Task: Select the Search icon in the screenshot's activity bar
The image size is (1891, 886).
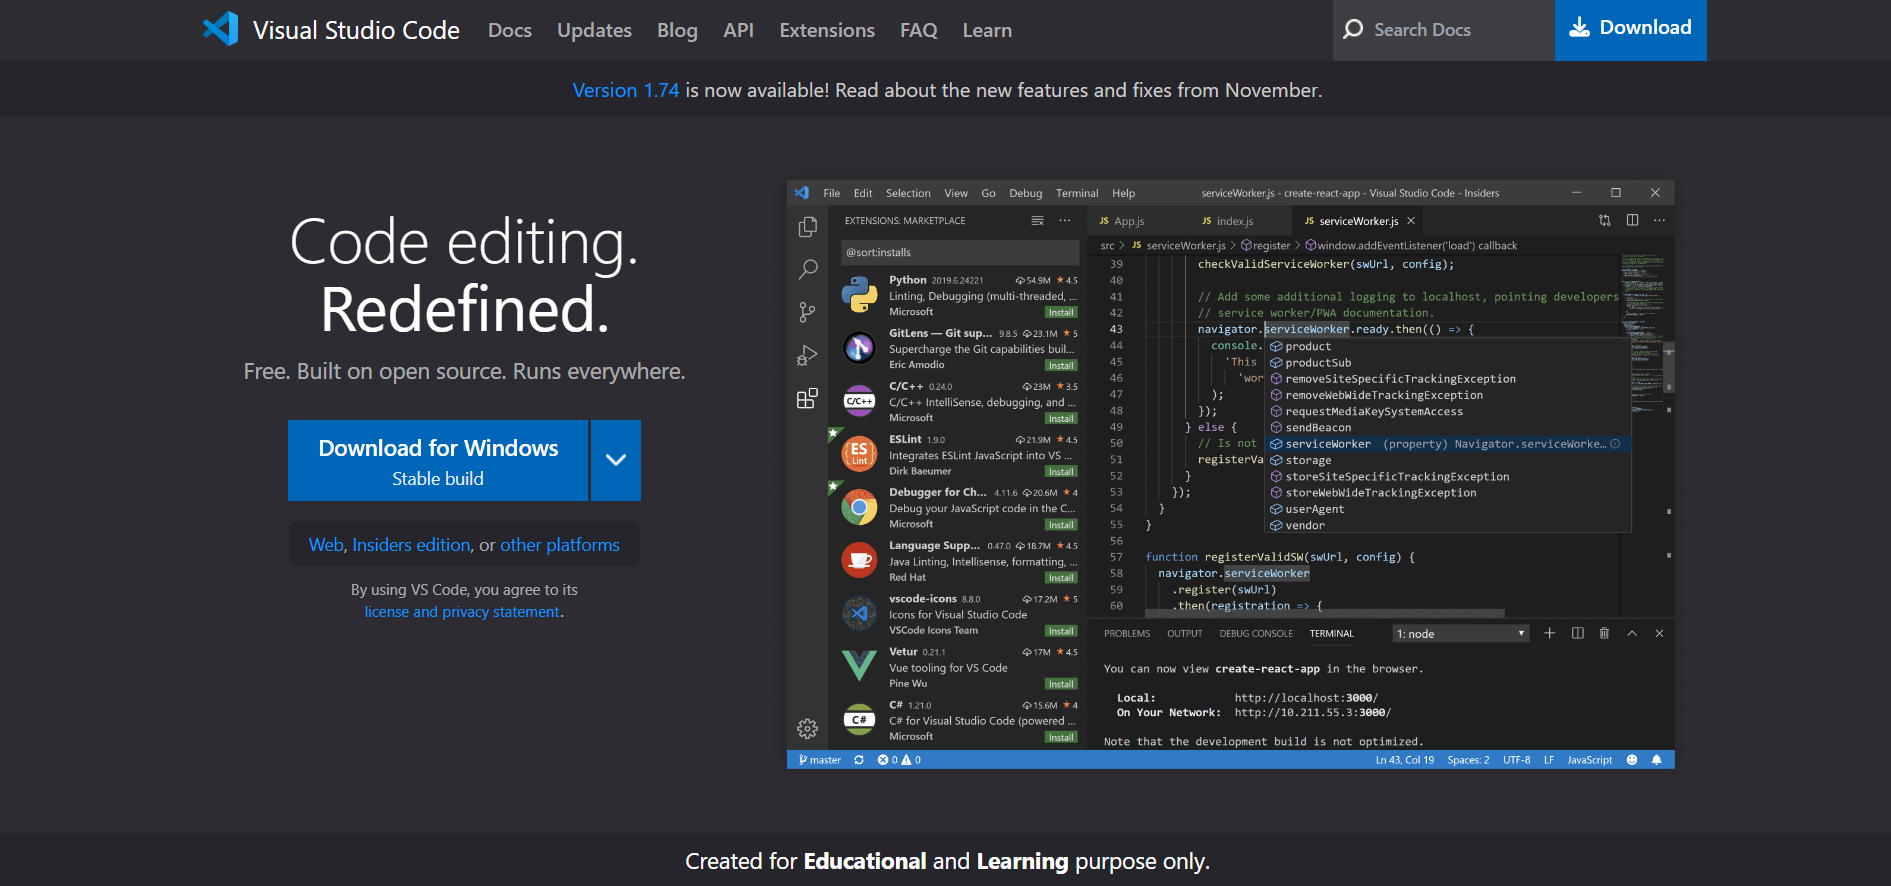Action: 808,270
